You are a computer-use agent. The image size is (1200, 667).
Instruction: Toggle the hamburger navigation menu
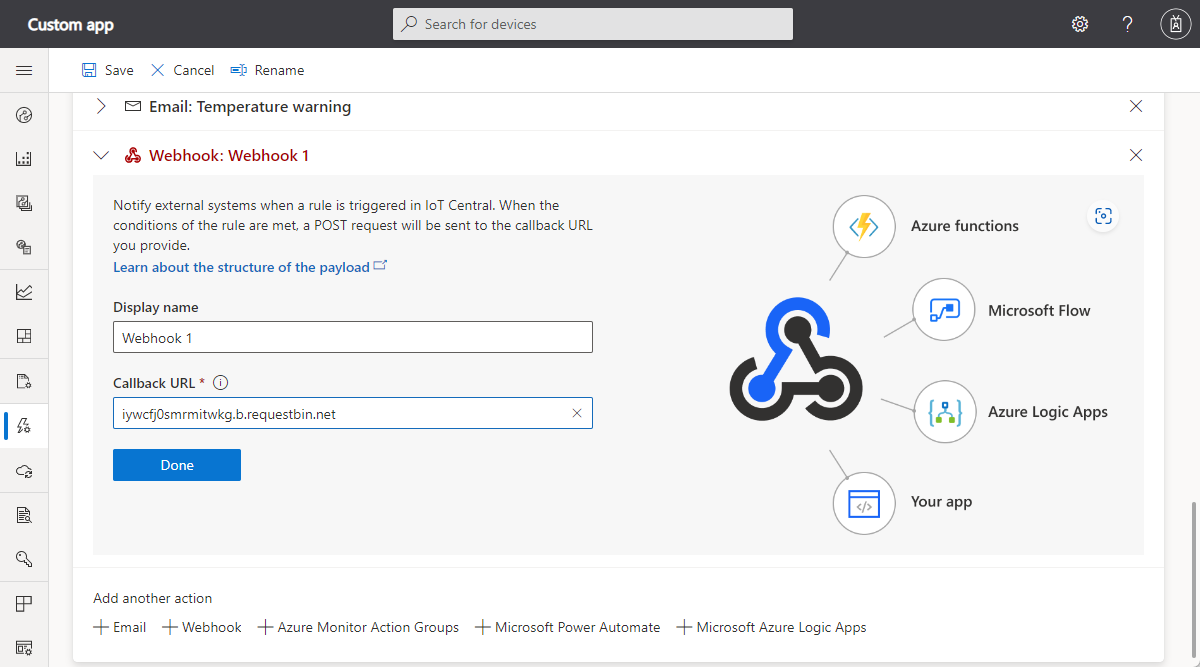point(24,70)
